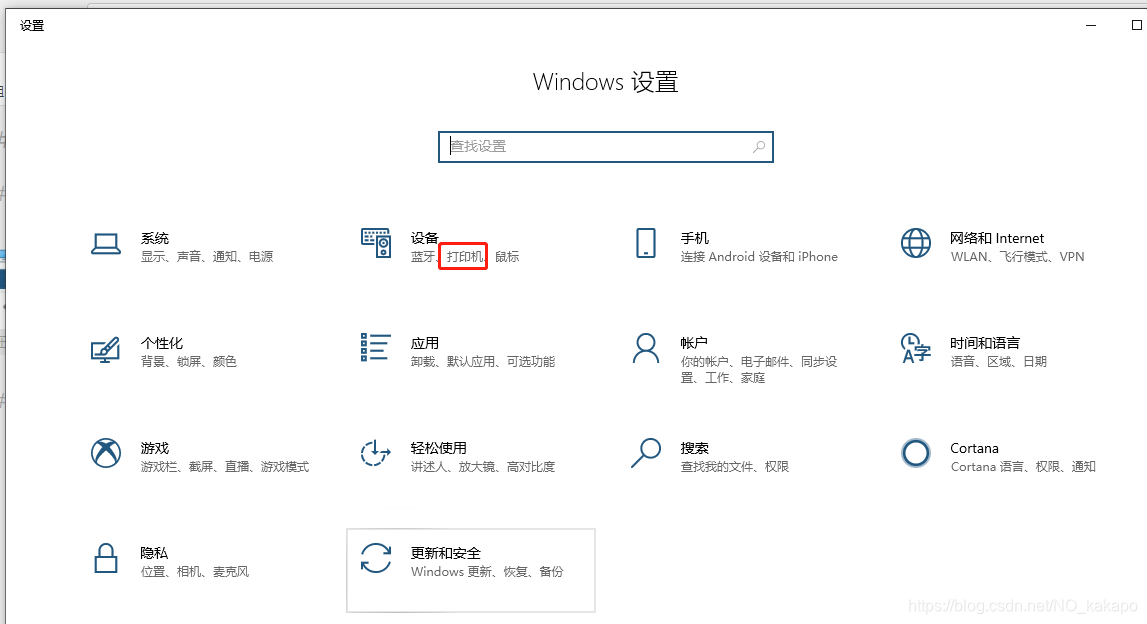The height and width of the screenshot is (624, 1147).
Task: Open the 网络和 Internet title
Action: (997, 238)
